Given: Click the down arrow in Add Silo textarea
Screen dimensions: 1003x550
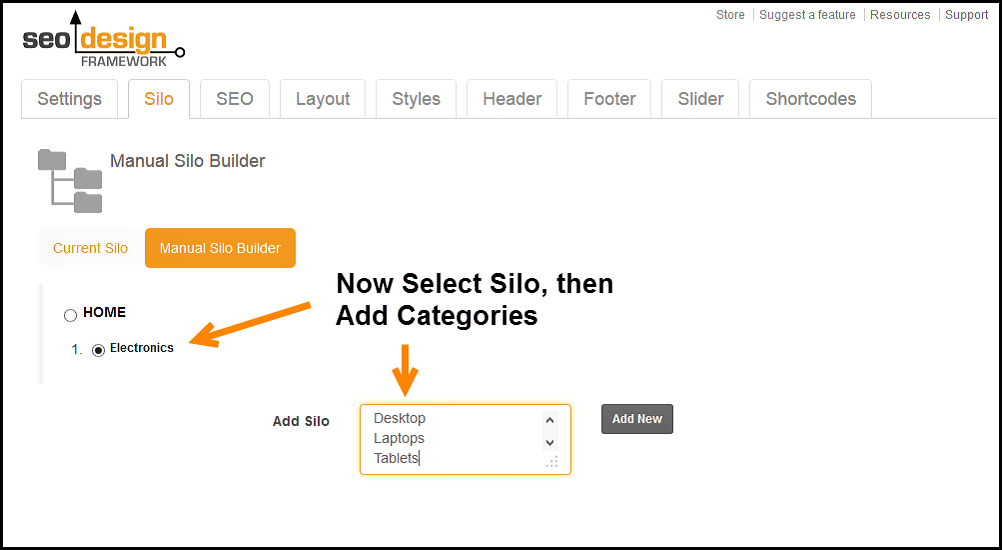Looking at the screenshot, I should click(549, 443).
